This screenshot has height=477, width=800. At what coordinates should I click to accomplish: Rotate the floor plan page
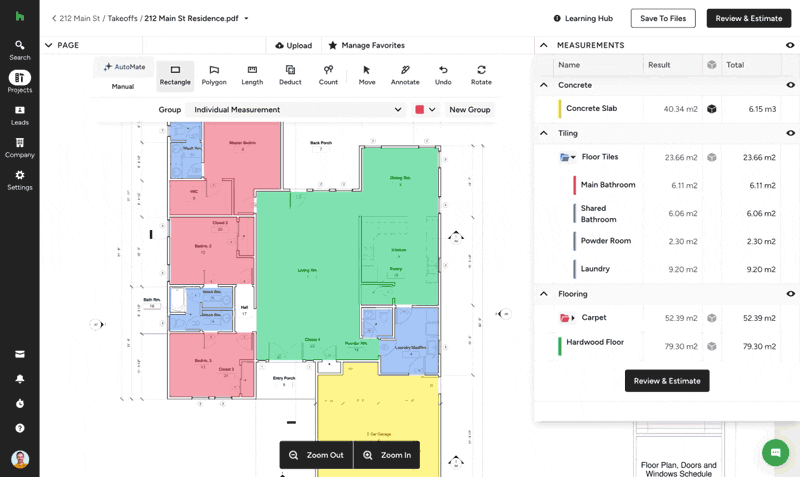pos(481,75)
